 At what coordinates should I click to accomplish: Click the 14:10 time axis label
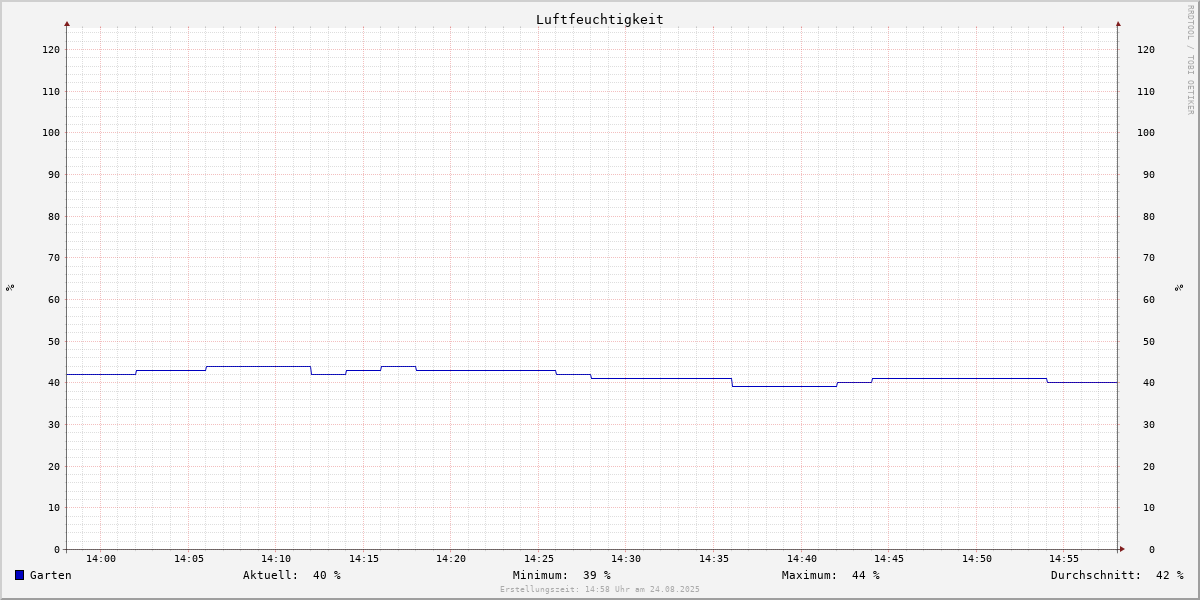[x=276, y=559]
